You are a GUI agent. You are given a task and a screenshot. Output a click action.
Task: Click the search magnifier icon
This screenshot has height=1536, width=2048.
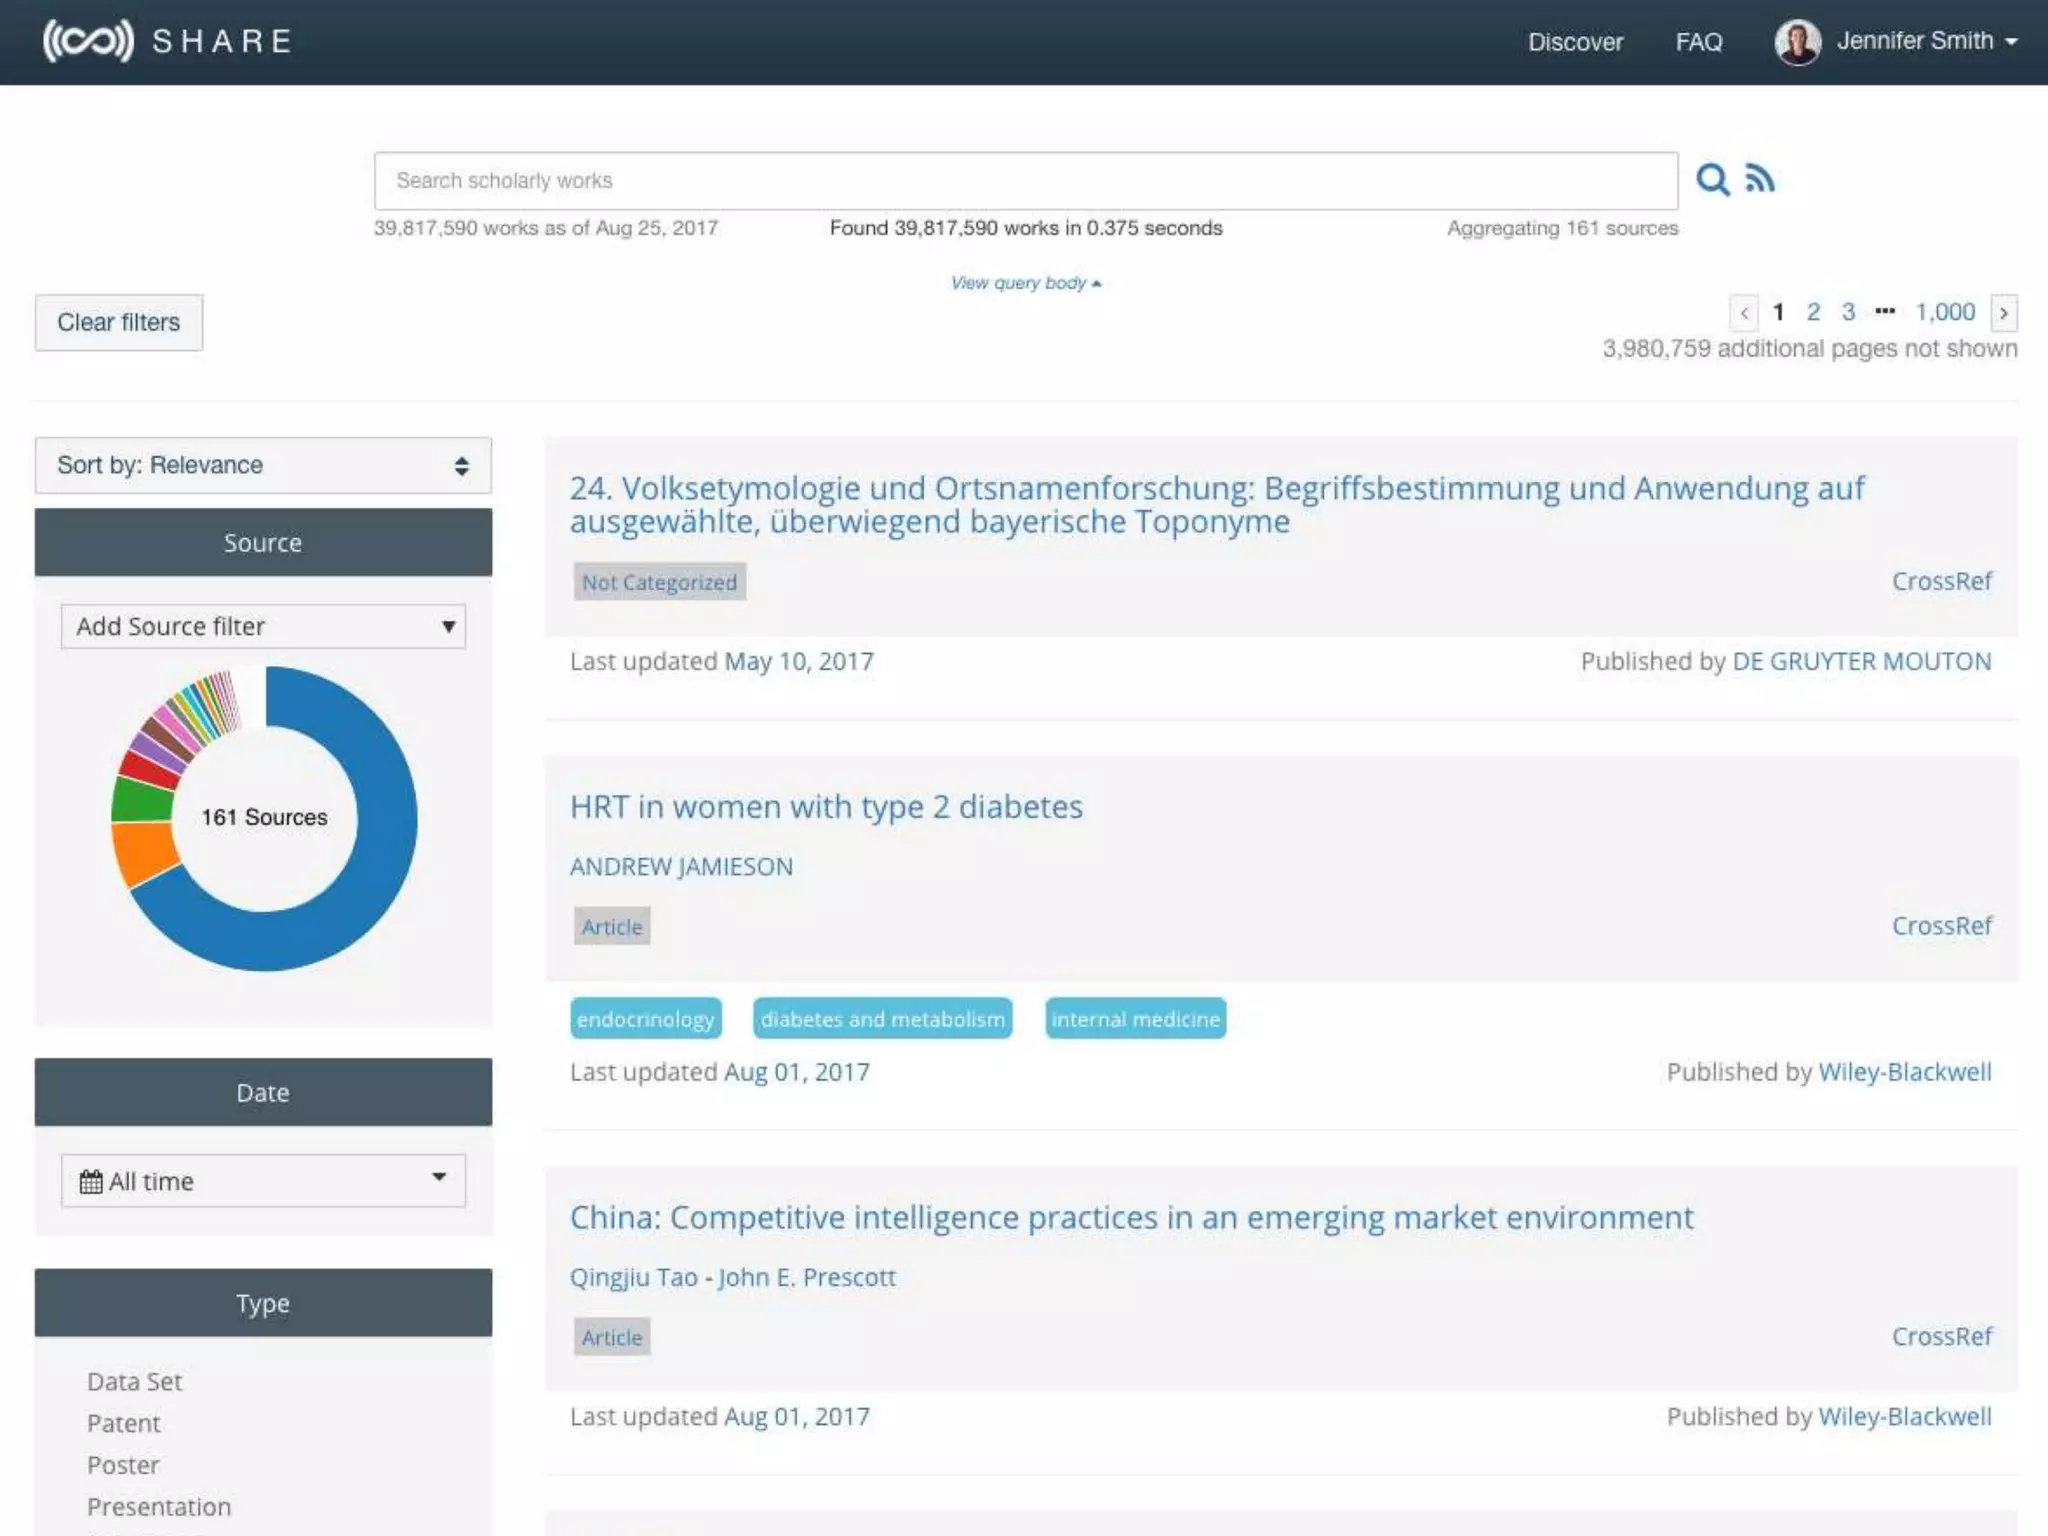(1712, 180)
